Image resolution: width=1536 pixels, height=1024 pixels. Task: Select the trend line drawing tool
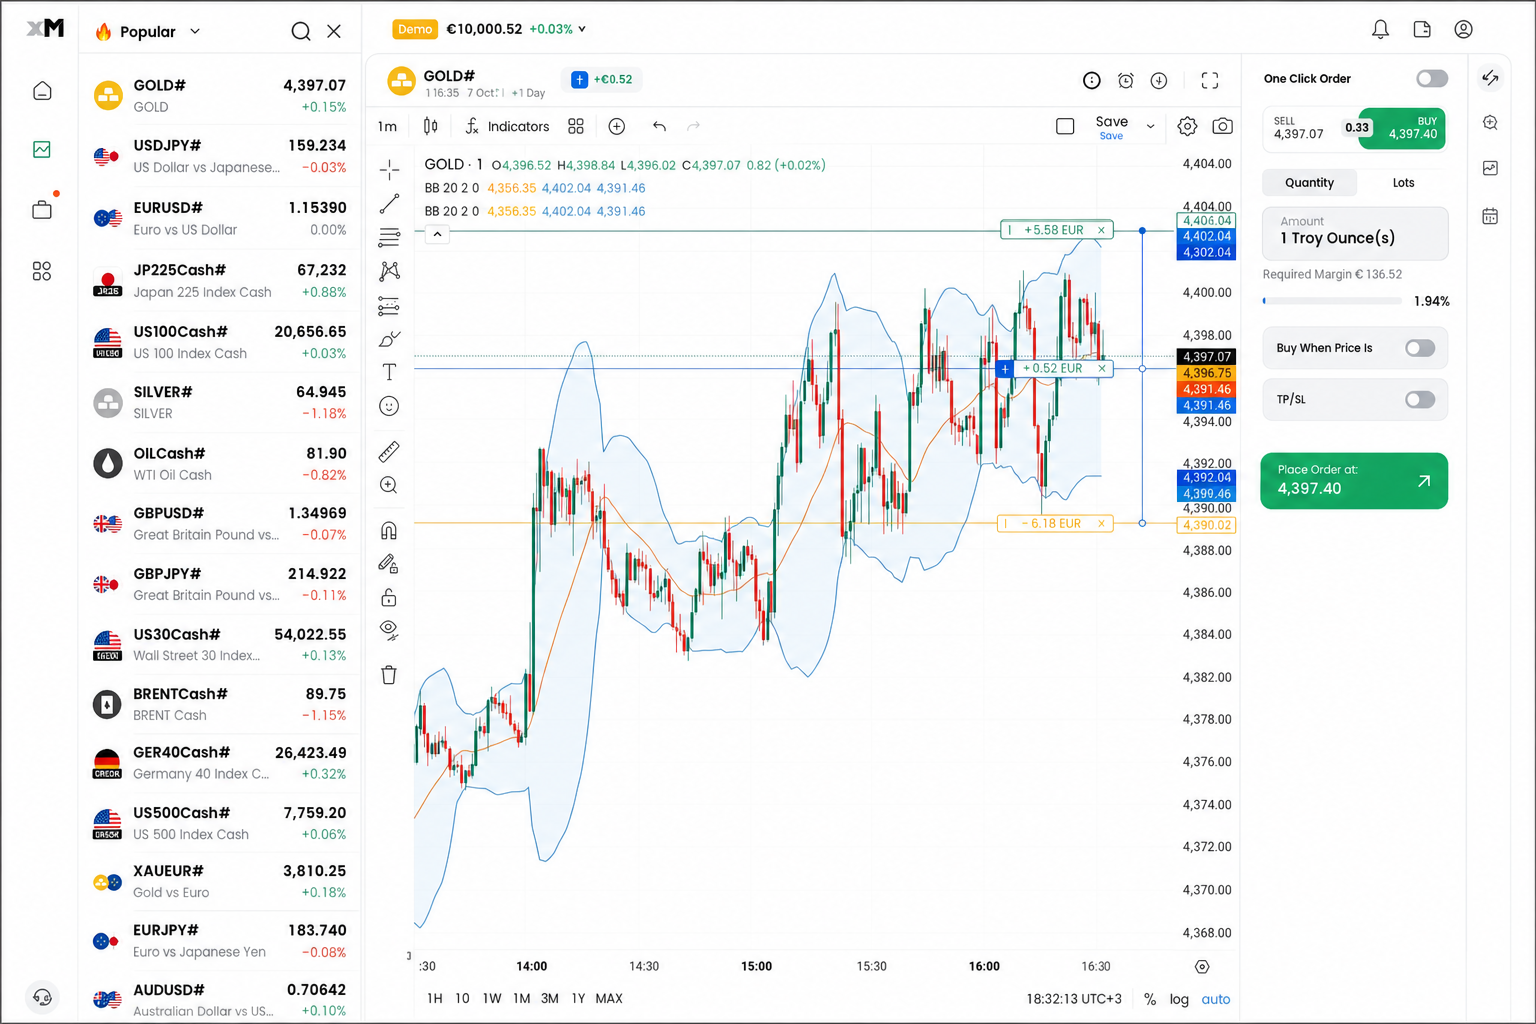point(389,204)
